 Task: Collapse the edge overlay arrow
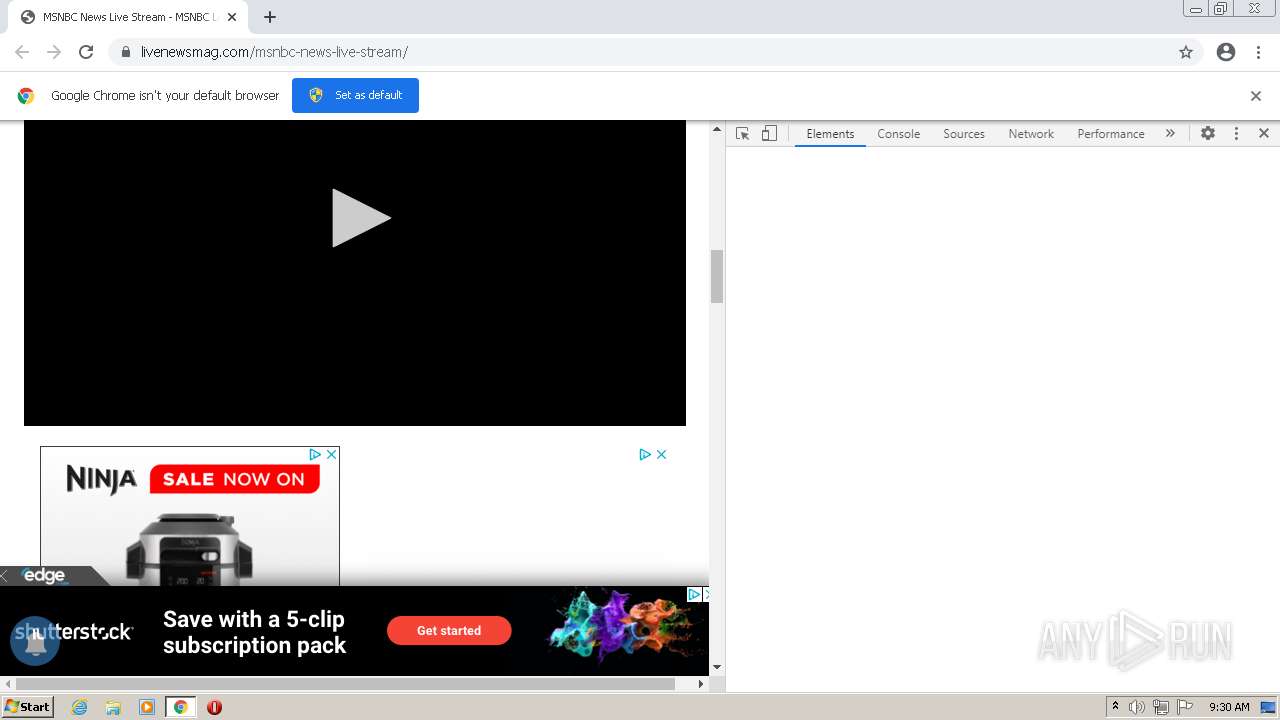click(5, 576)
